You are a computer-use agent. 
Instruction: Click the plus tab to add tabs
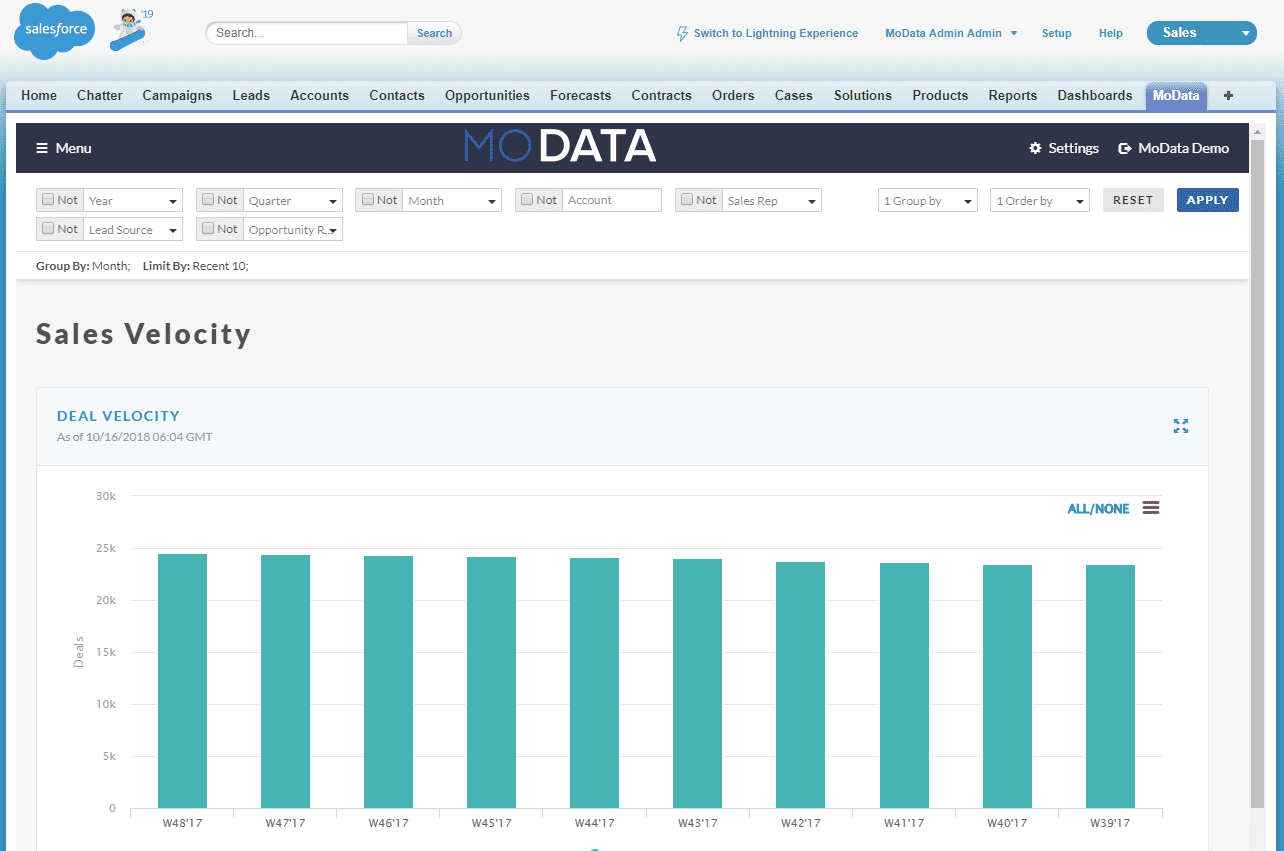(x=1229, y=96)
